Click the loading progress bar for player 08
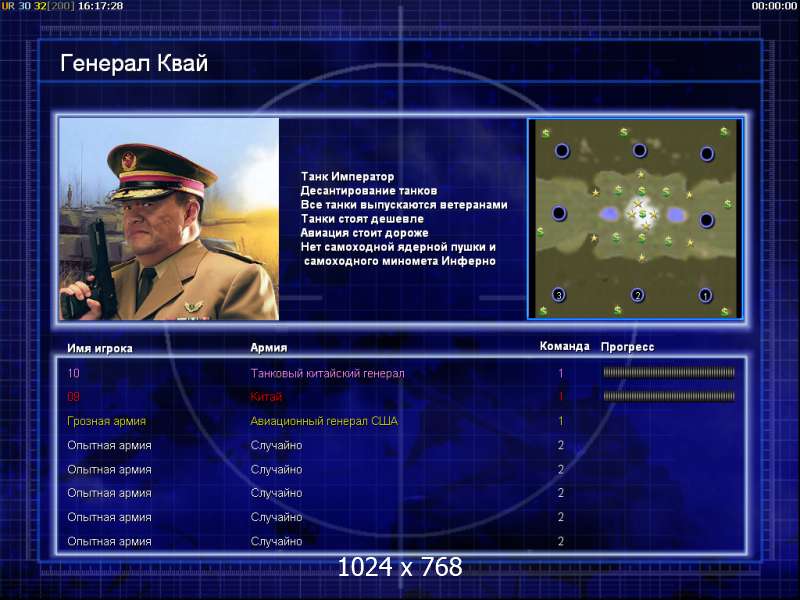 pyautogui.click(x=669, y=396)
